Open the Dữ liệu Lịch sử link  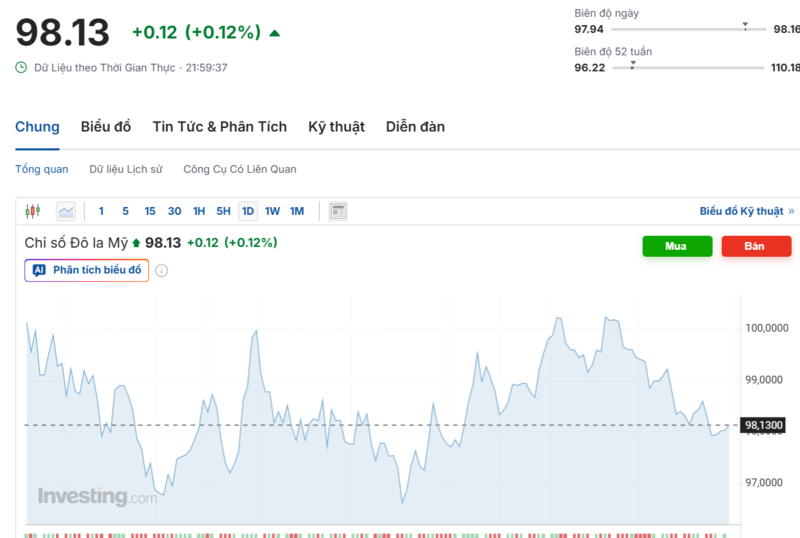[x=125, y=169]
